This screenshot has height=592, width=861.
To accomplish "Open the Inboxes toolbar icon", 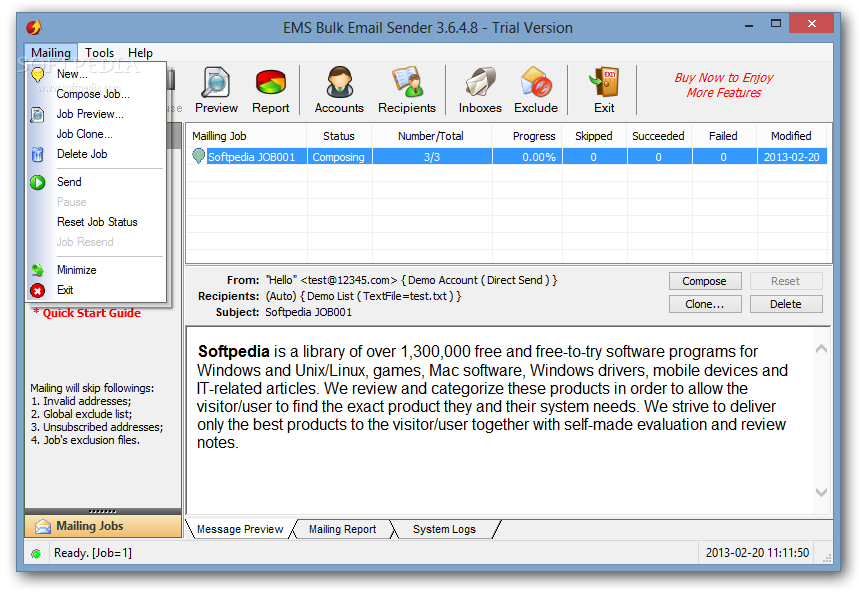I will tap(480, 82).
